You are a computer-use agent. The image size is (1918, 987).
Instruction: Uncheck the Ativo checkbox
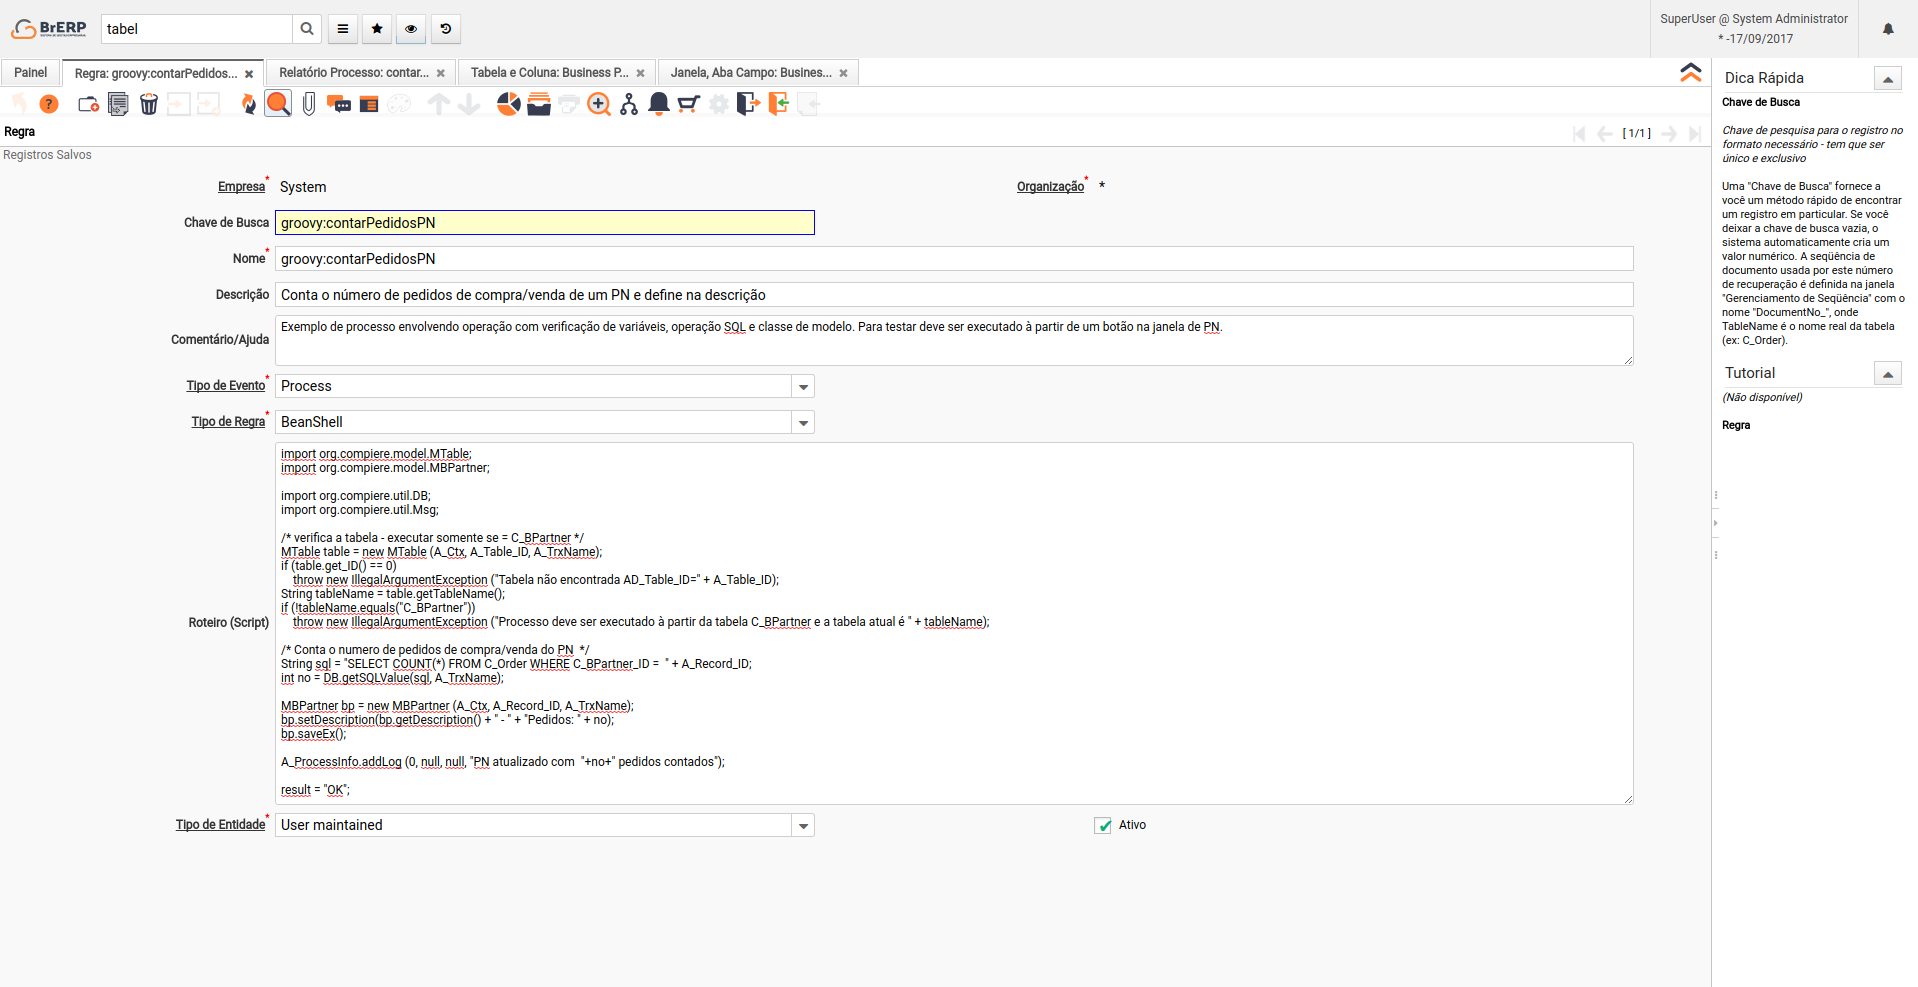tap(1103, 826)
